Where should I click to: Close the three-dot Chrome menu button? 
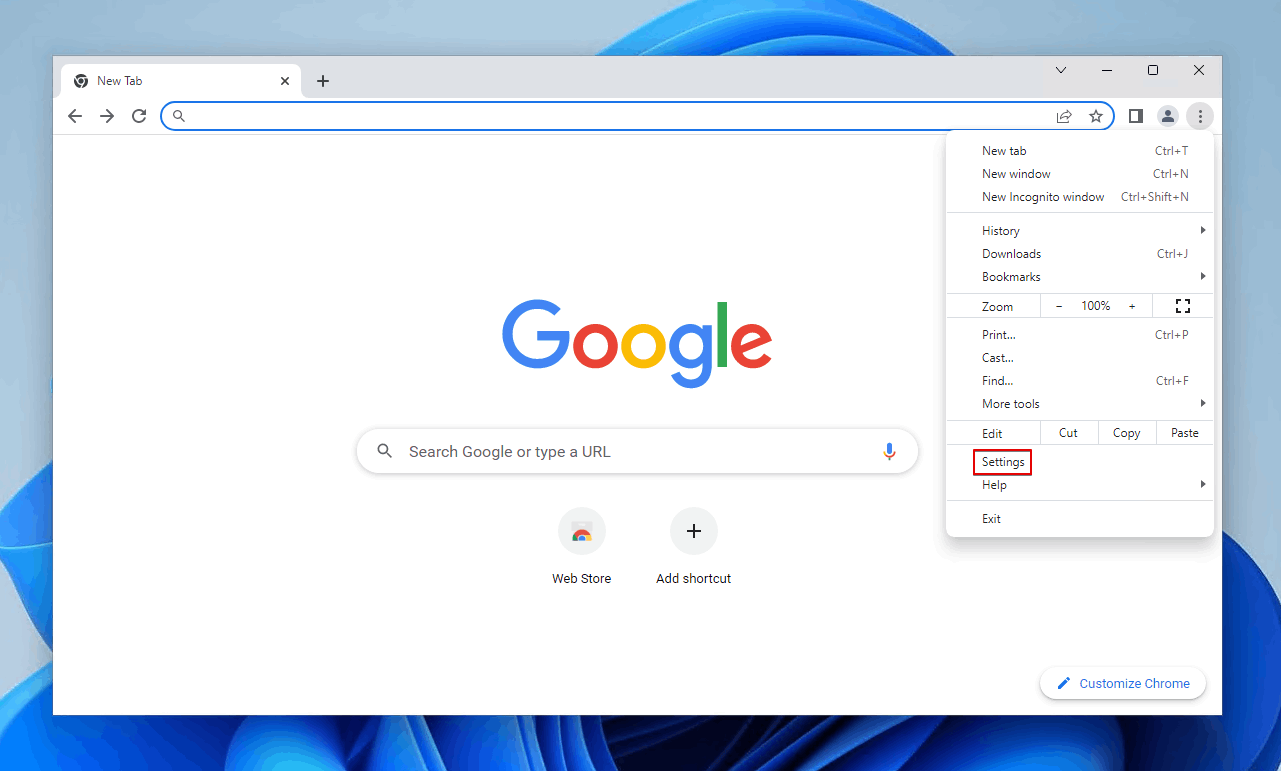click(x=1200, y=116)
